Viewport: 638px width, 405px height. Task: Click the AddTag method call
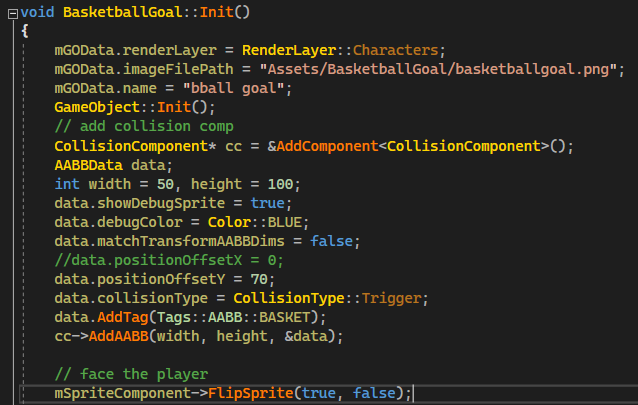pyautogui.click(x=122, y=318)
